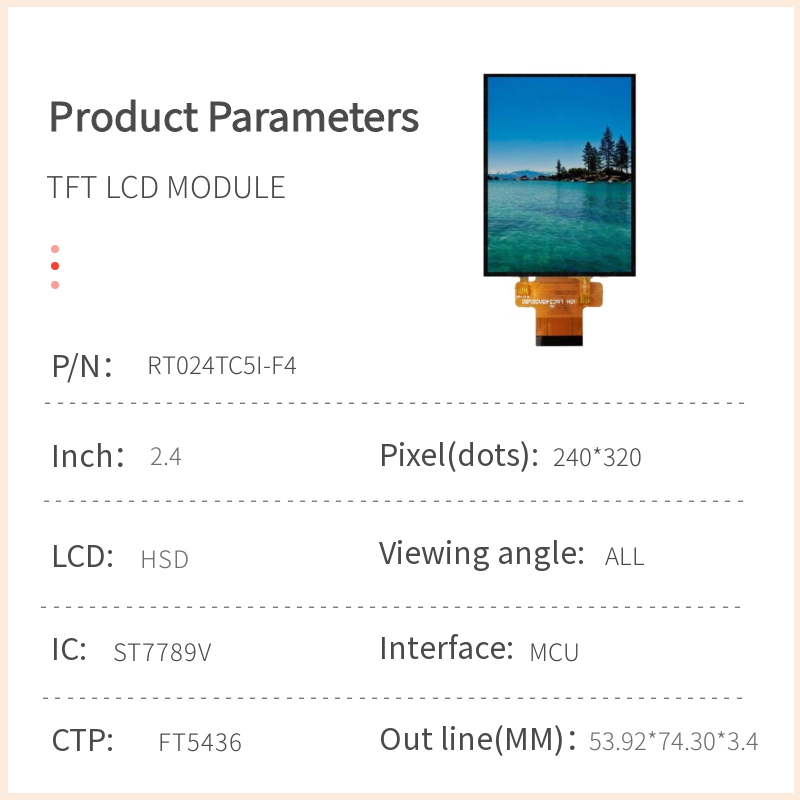This screenshot has width=800, height=800.
Task: Select the viewing angle value ALL
Action: 625,557
